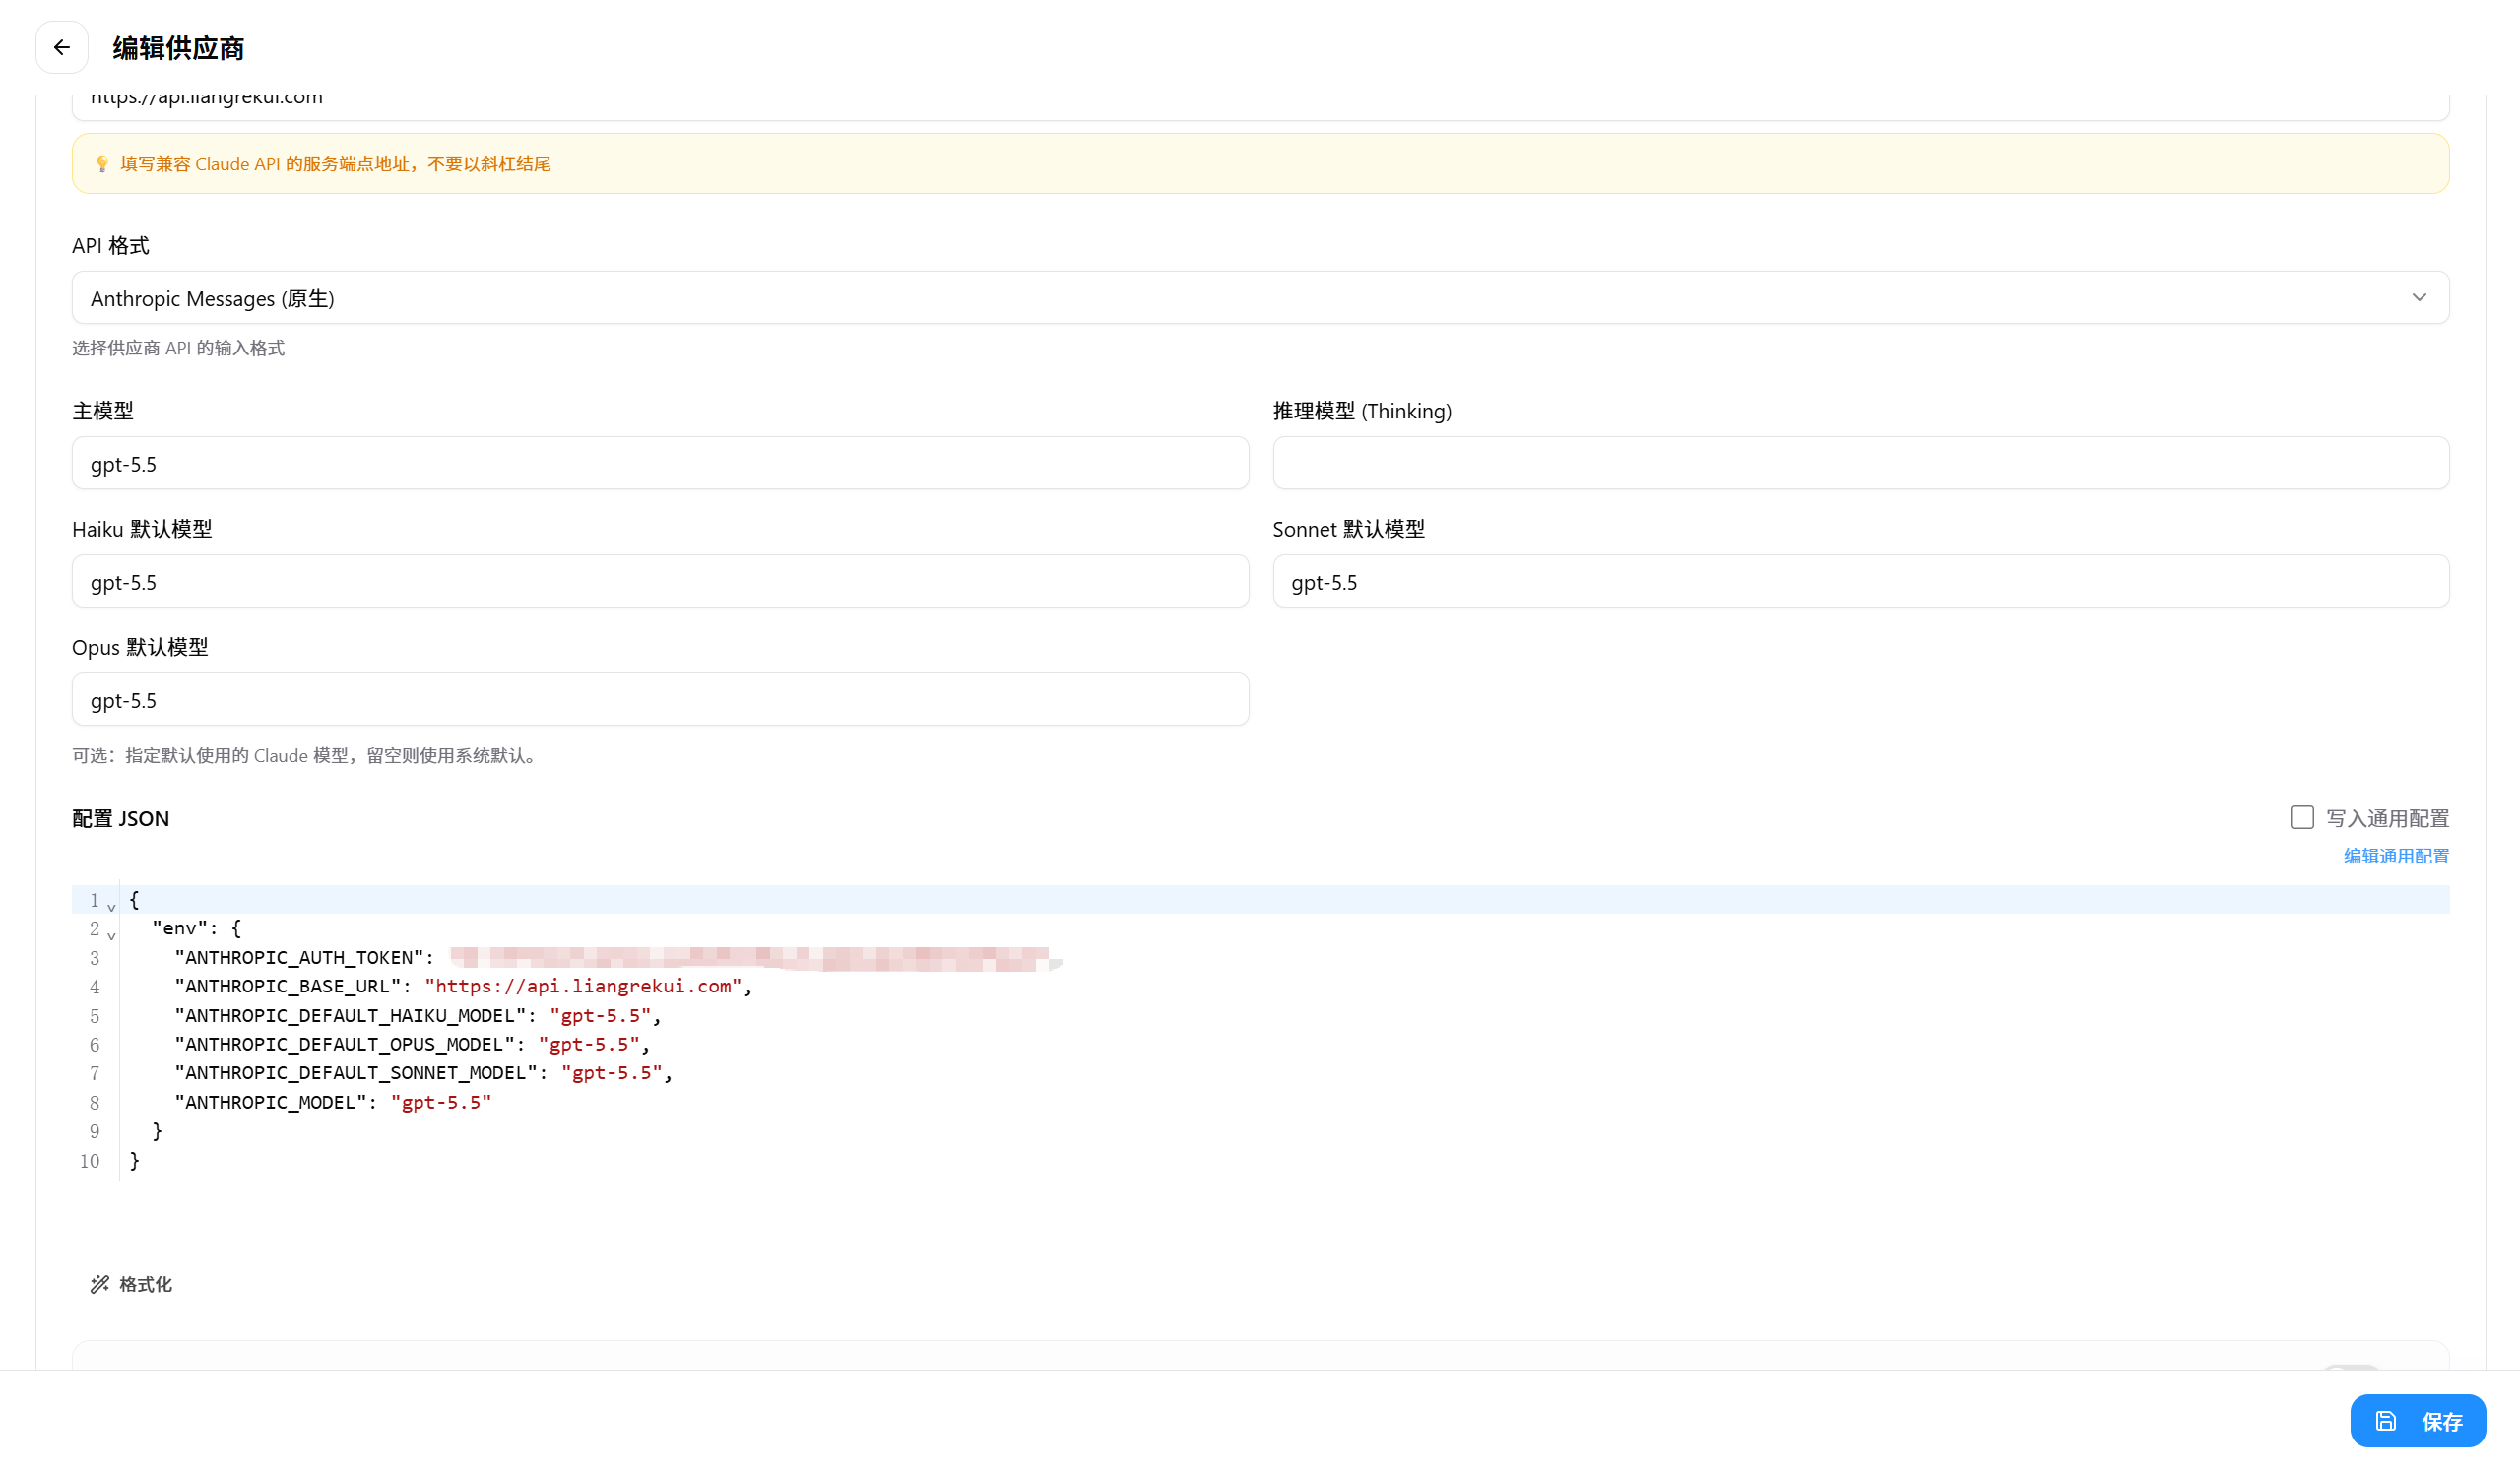Open the API 格式 dropdown
Screen dimensions: 2520x1471
[1260, 298]
